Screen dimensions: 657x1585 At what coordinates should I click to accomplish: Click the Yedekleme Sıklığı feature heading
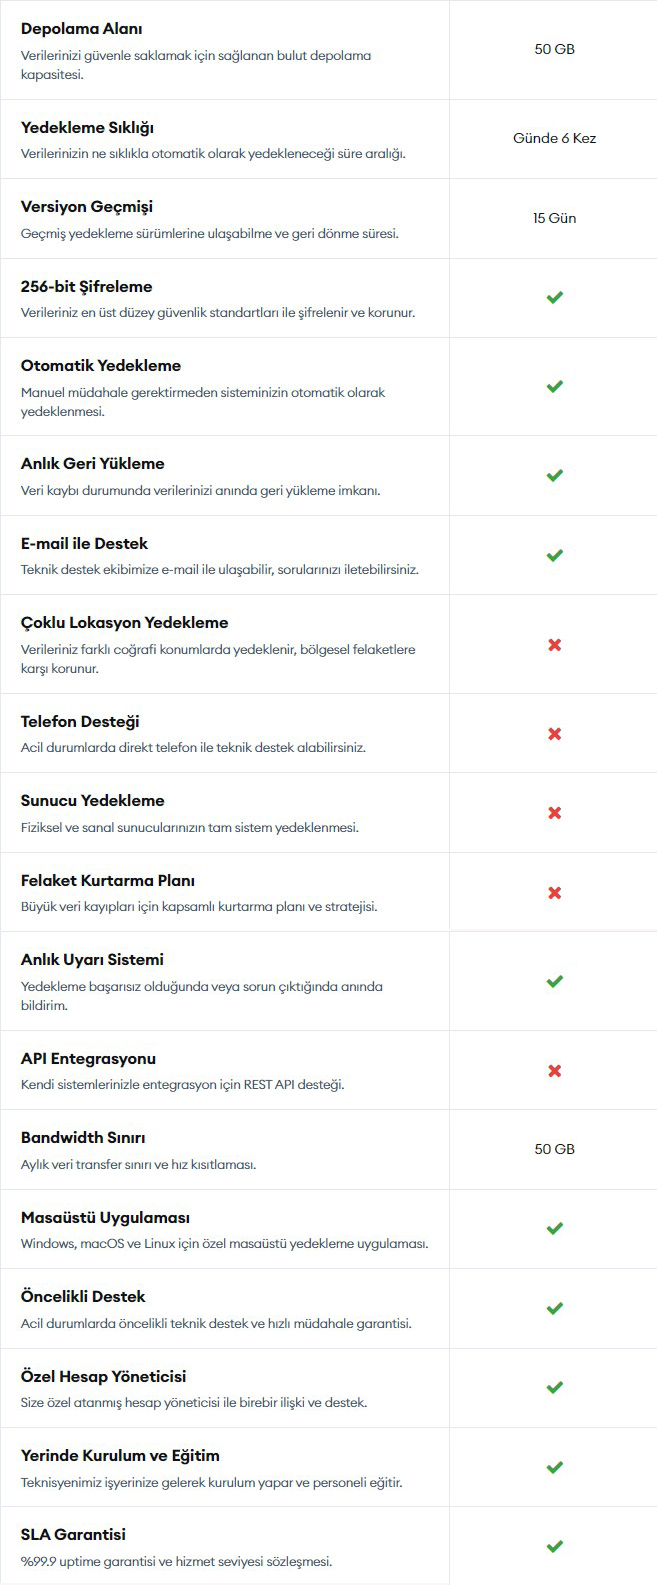[x=87, y=128]
